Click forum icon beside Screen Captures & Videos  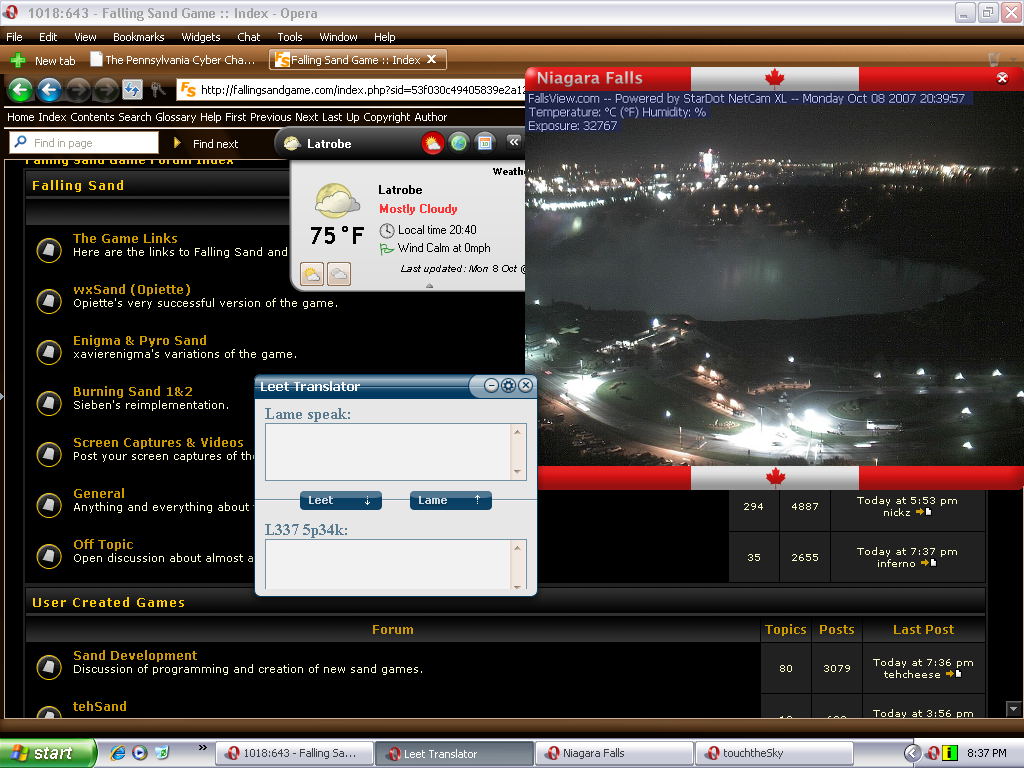coord(49,453)
